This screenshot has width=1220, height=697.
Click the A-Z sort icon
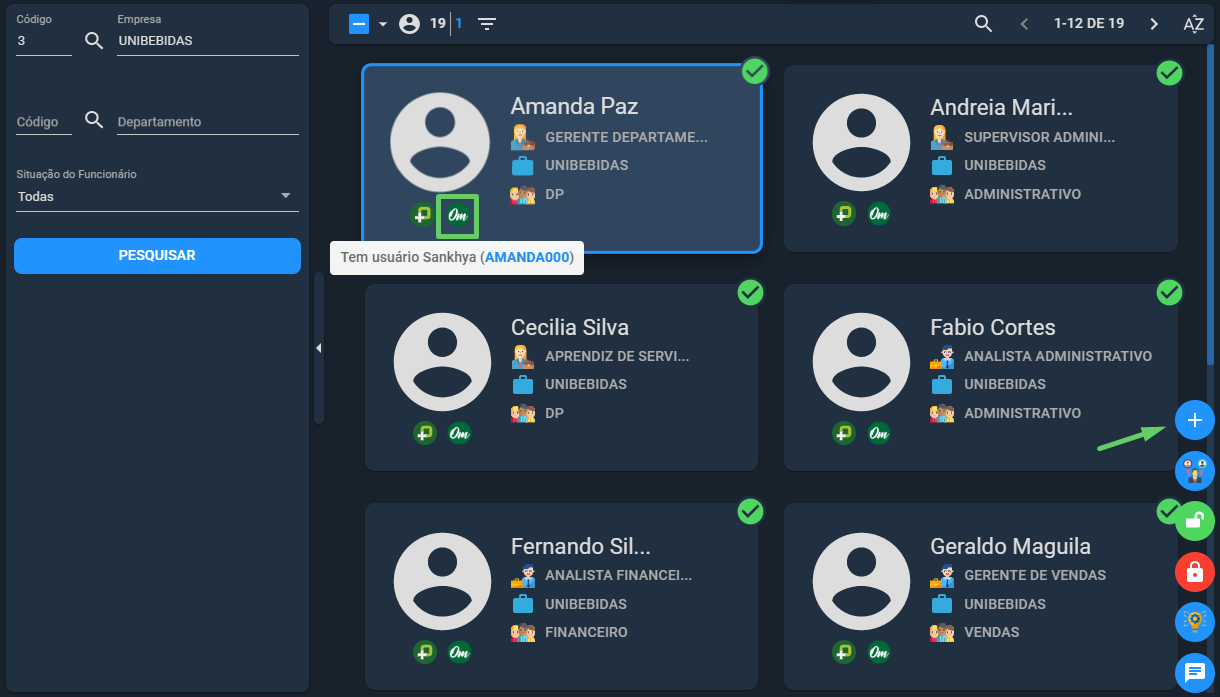tap(1193, 24)
